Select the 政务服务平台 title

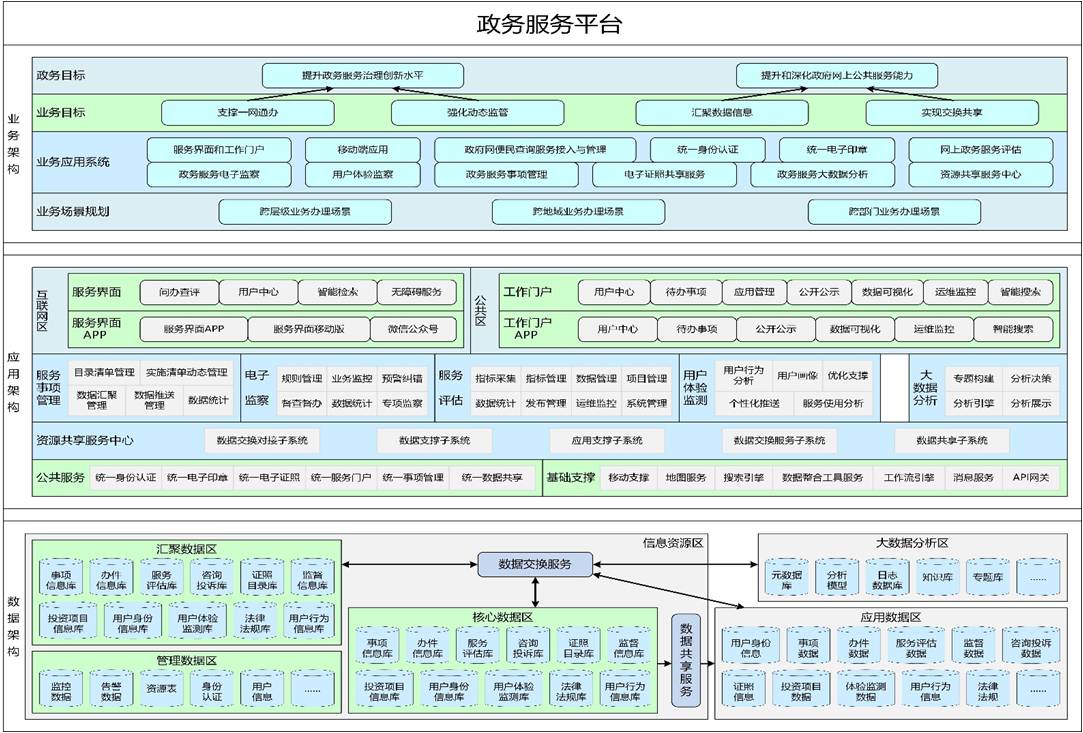[x=549, y=24]
